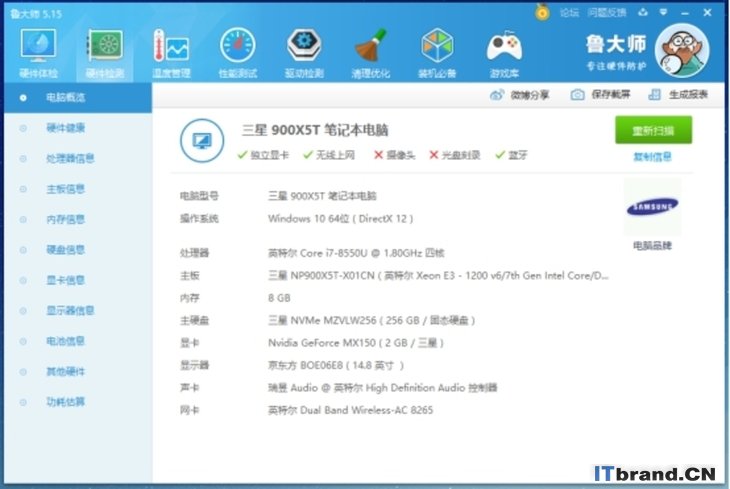Click the Core i7-8550U processor value
The height and width of the screenshot is (489, 730).
point(356,253)
